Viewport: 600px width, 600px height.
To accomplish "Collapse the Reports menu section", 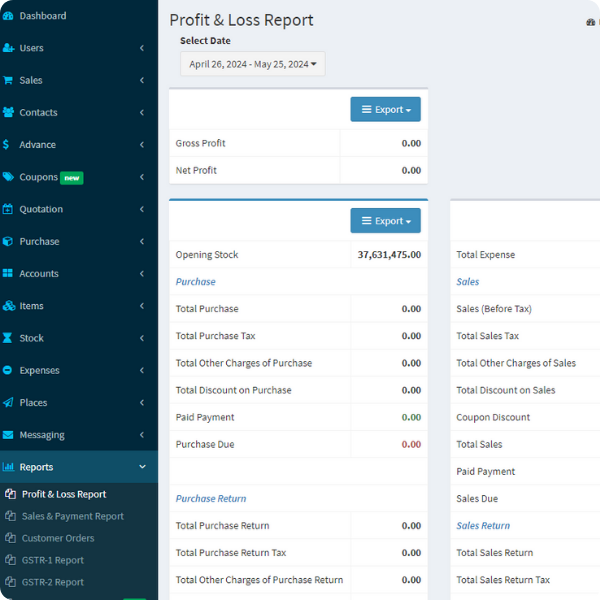I will [x=142, y=467].
